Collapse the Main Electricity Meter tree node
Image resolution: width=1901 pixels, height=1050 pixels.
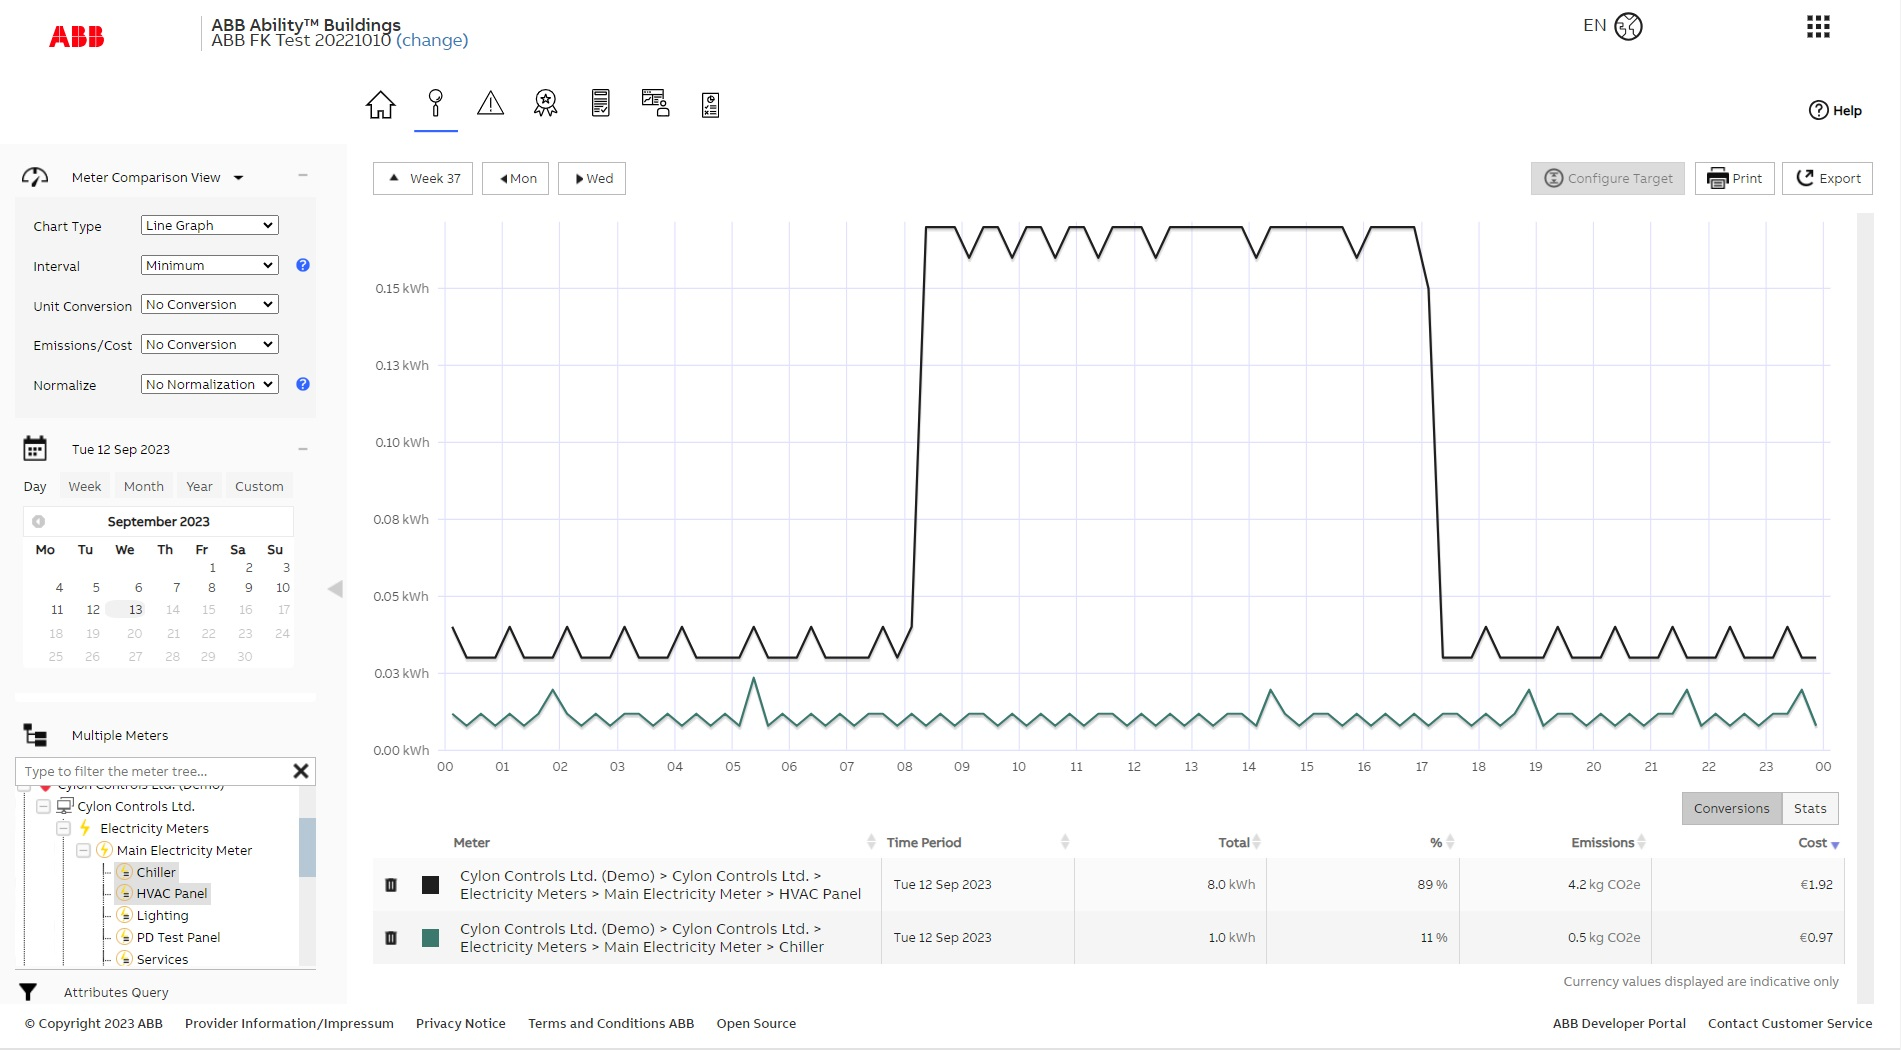tap(84, 850)
